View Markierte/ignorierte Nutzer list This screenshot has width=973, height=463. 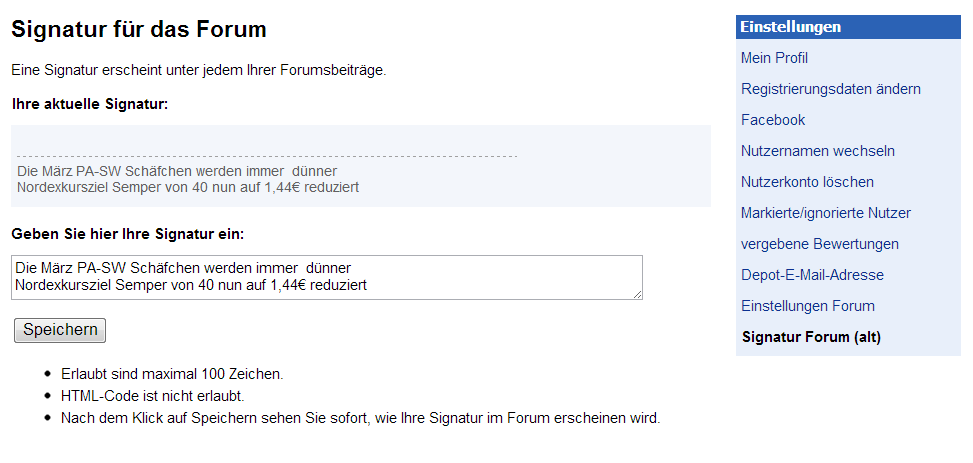pyautogui.click(x=825, y=213)
